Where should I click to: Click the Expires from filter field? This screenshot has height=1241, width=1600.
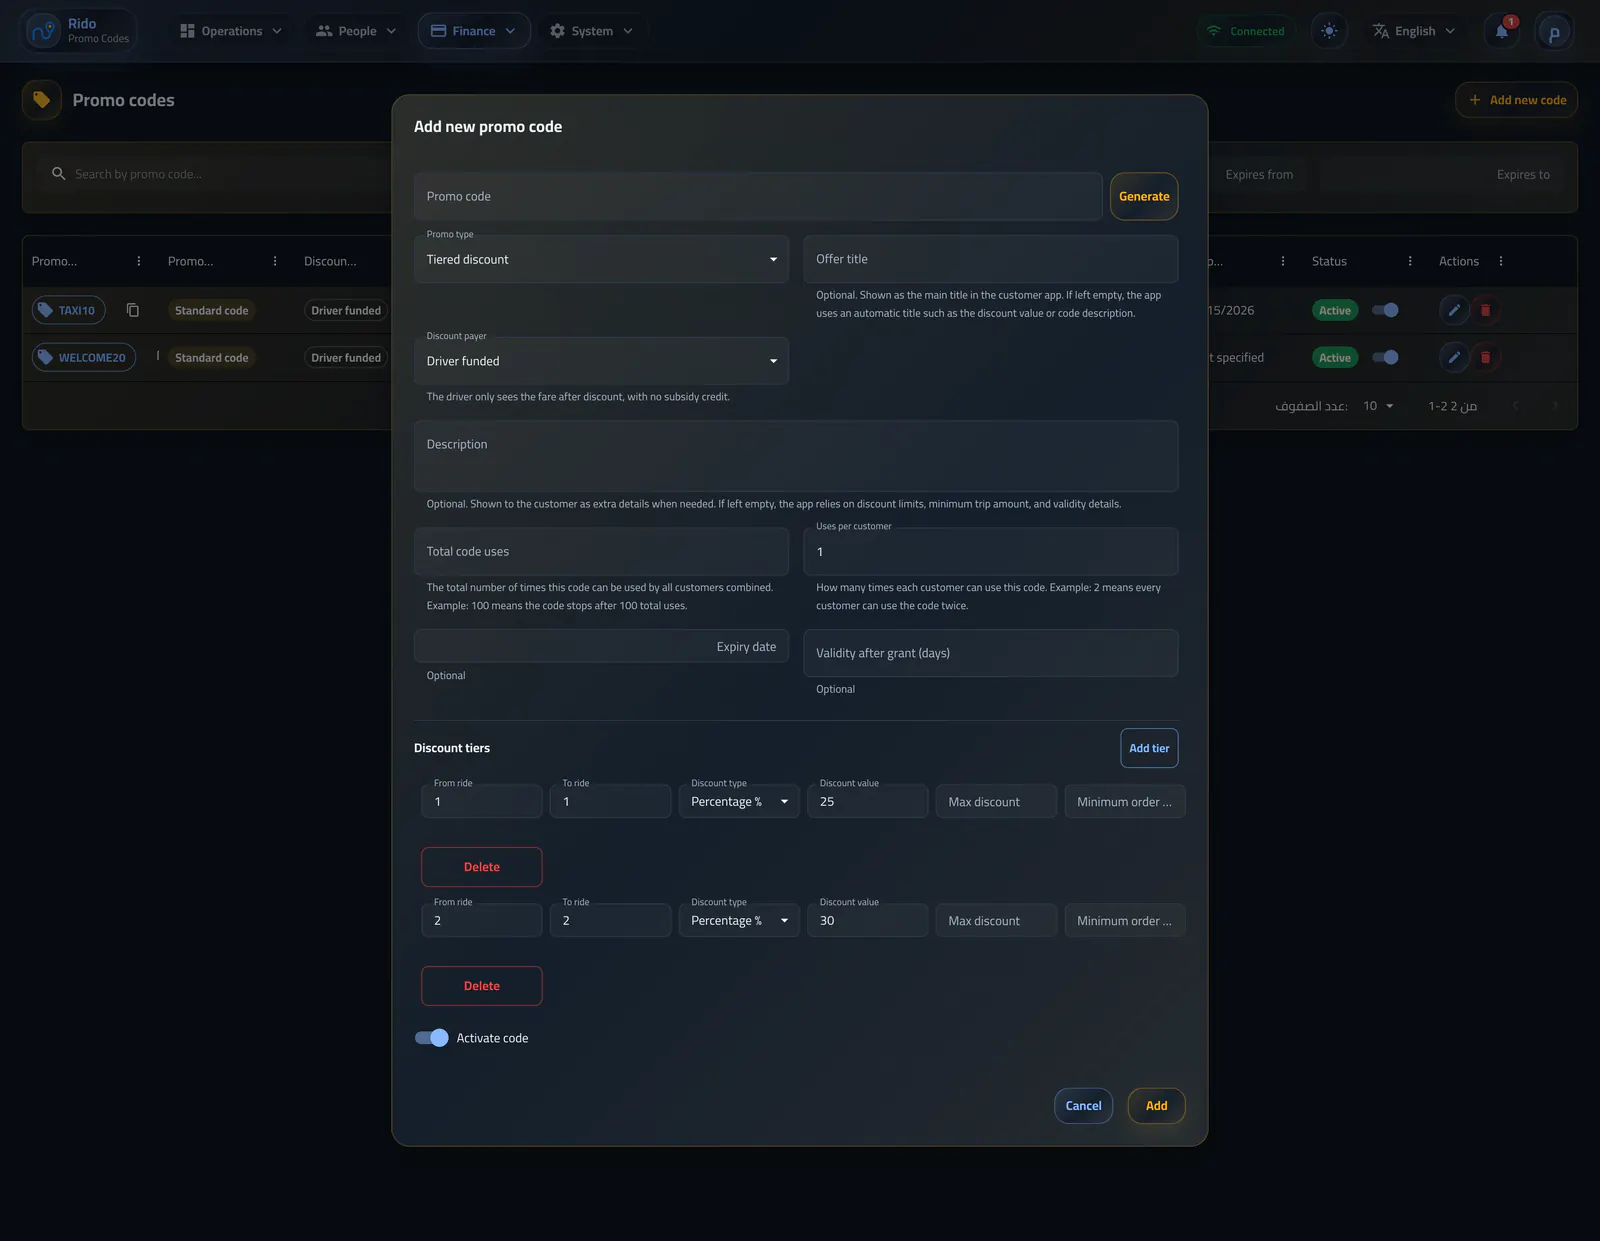click(1259, 174)
